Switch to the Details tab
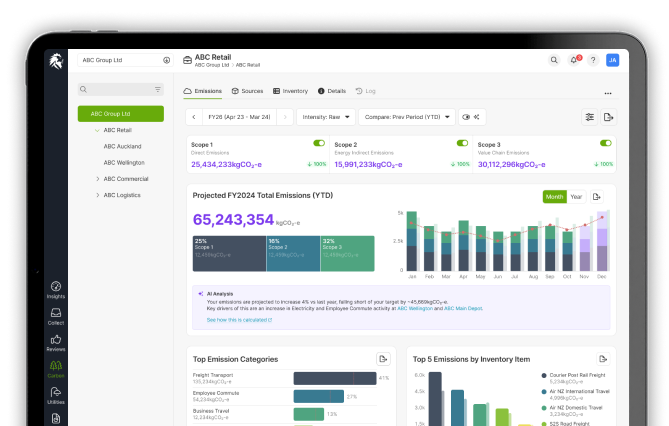 (x=332, y=91)
